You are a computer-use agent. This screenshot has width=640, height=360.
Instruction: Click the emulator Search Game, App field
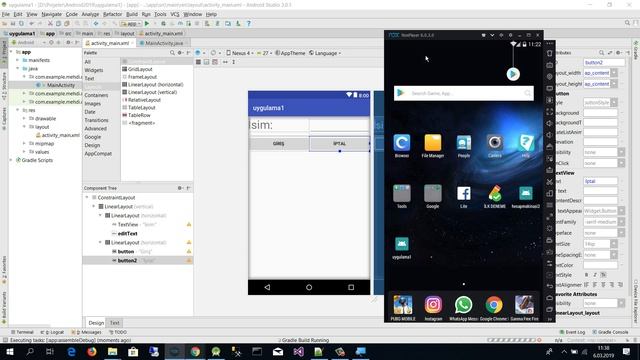[x=464, y=93]
